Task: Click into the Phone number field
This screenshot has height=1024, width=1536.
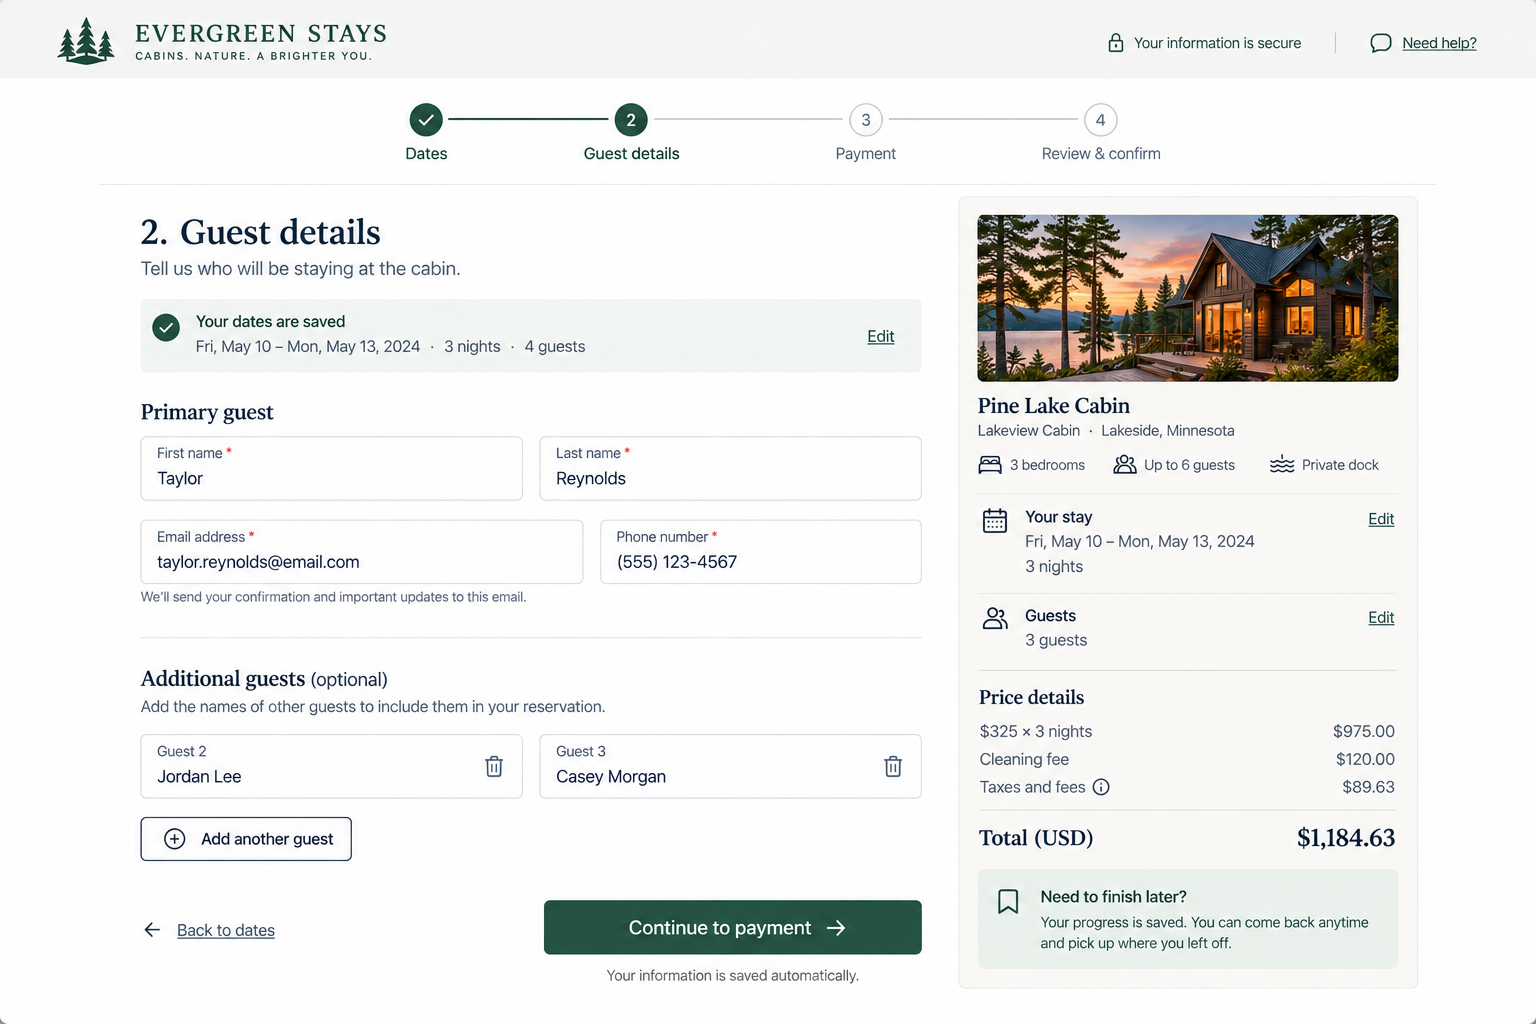Action: tap(761, 552)
